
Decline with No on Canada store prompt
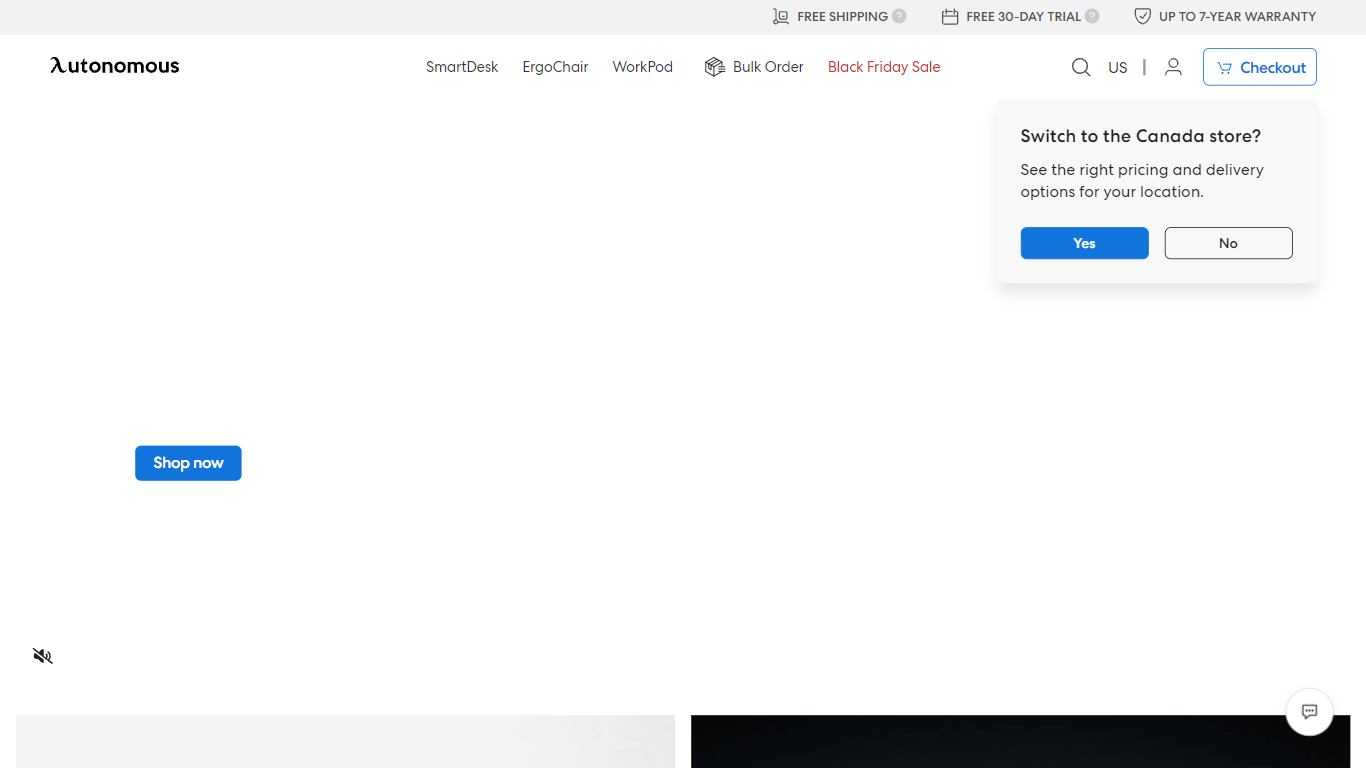click(1228, 243)
